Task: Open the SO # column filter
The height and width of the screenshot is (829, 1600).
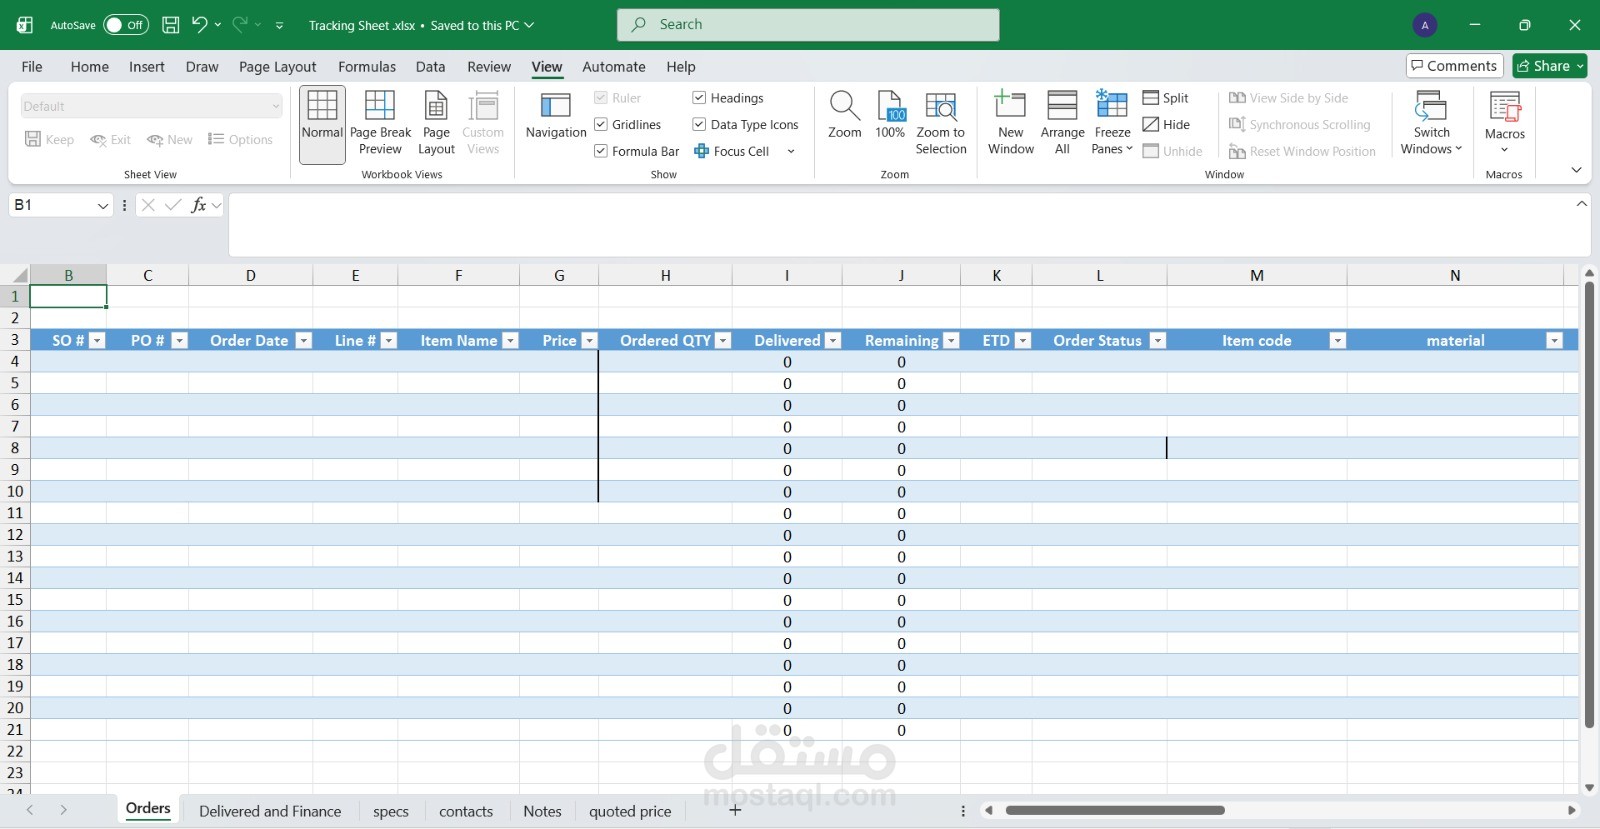Action: pos(97,341)
